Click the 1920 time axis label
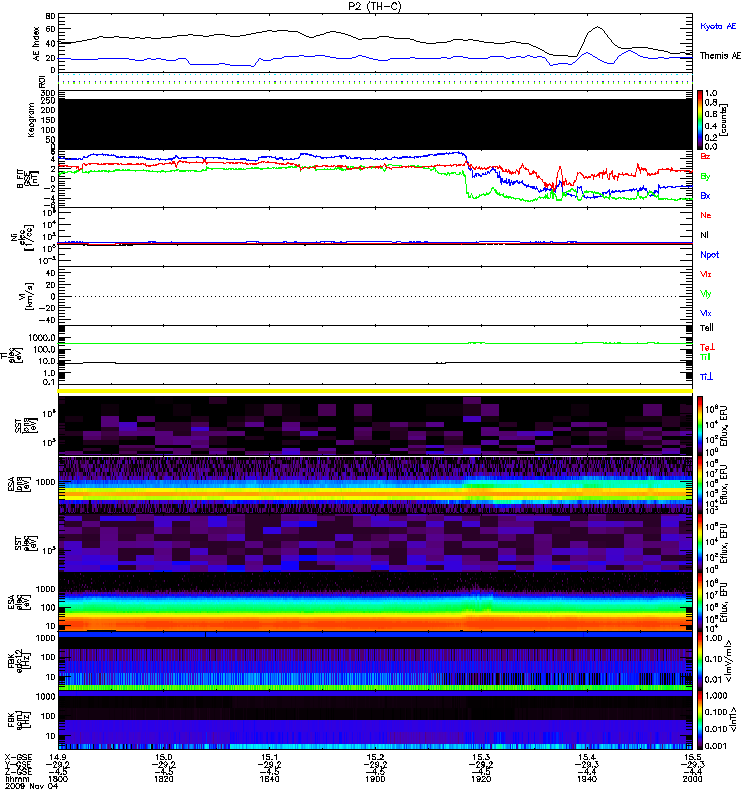 (x=481, y=779)
